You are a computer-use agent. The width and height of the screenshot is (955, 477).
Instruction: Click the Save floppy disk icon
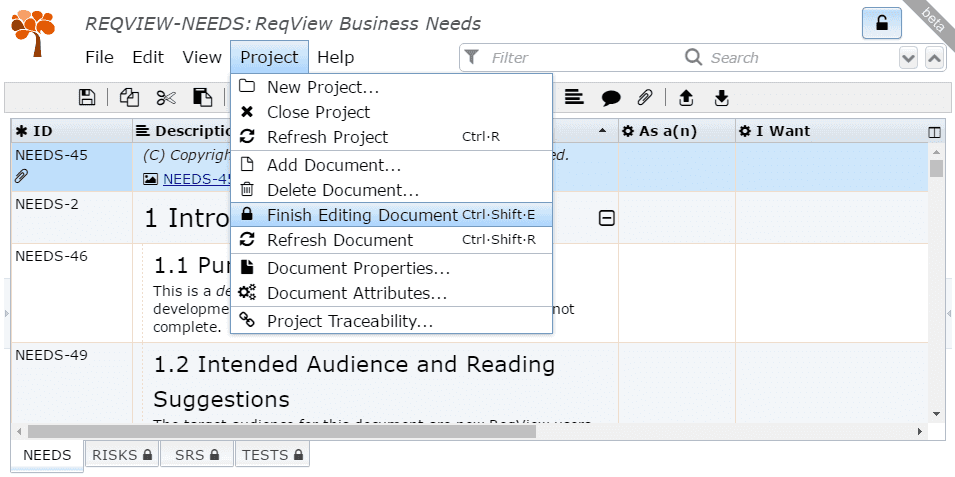[x=87, y=97]
